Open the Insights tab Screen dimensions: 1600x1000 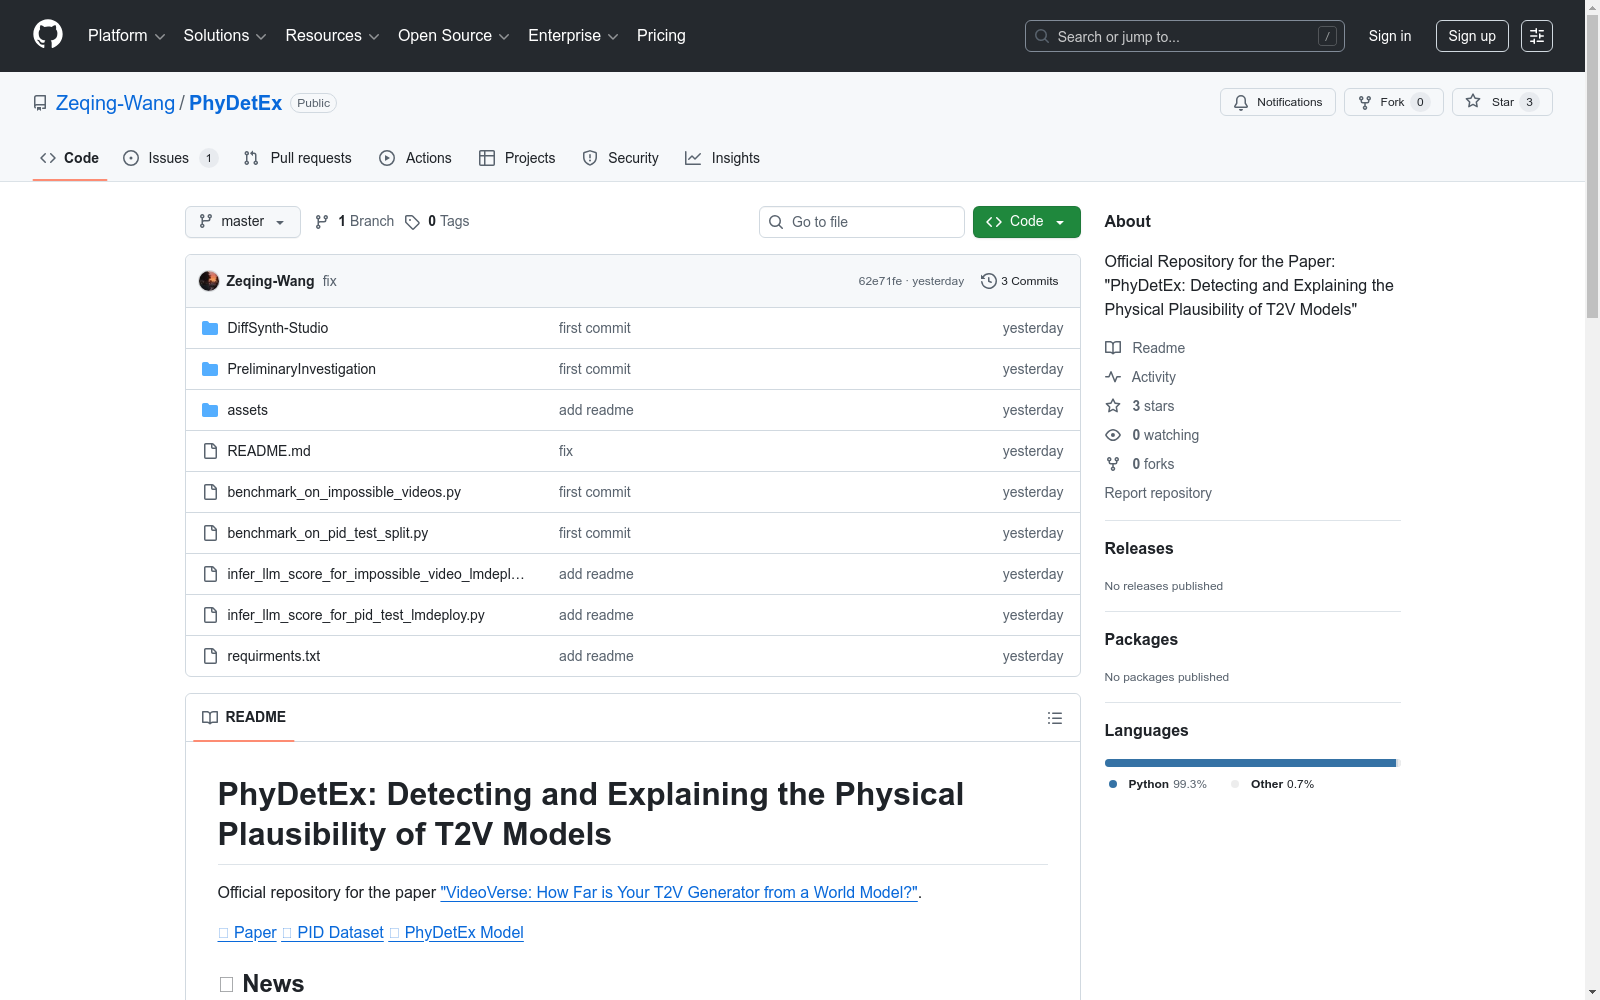click(722, 158)
